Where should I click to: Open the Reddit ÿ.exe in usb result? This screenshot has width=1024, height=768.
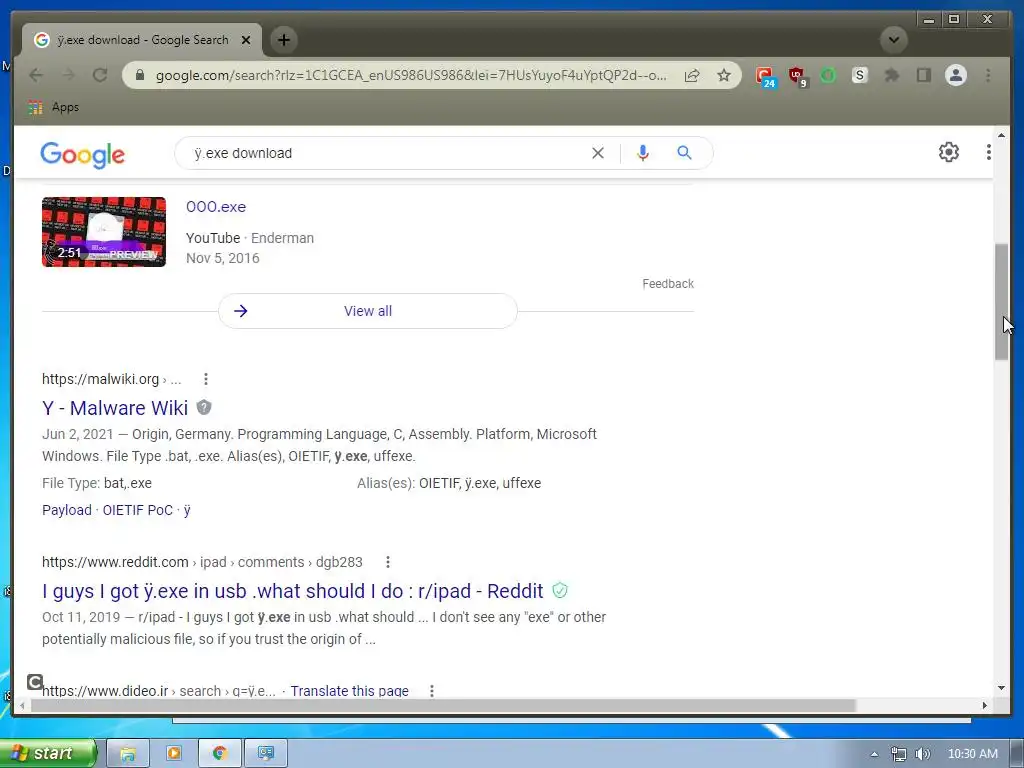coord(293,591)
